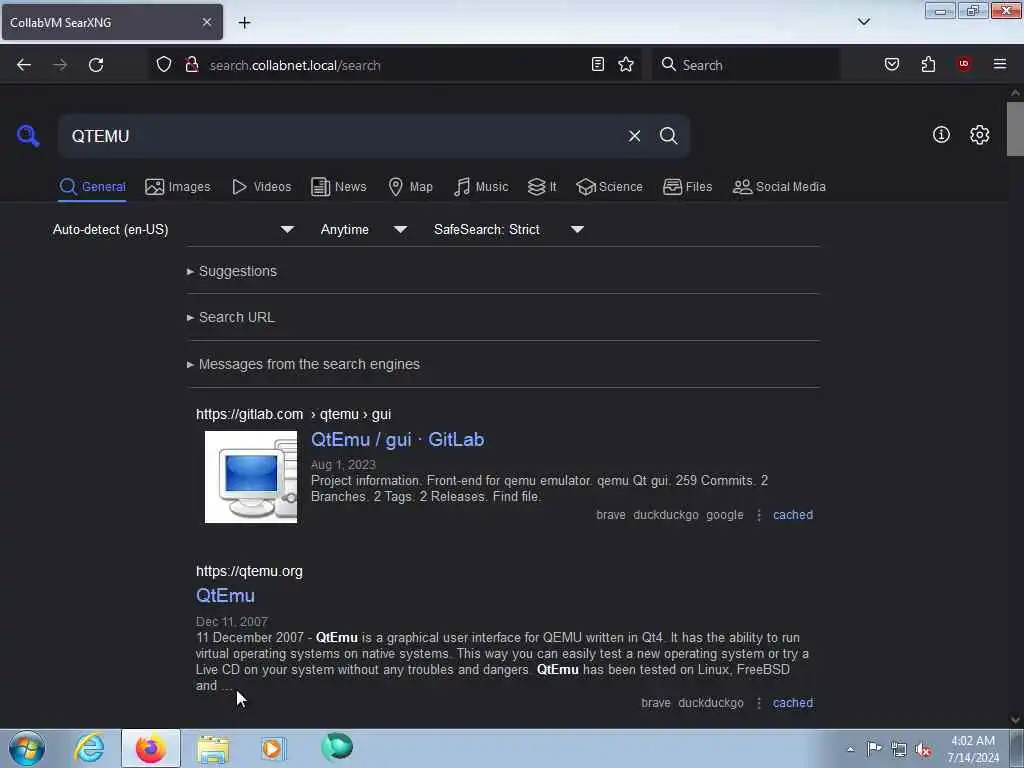Click 'google' engine label on GitLab result

tap(725, 515)
